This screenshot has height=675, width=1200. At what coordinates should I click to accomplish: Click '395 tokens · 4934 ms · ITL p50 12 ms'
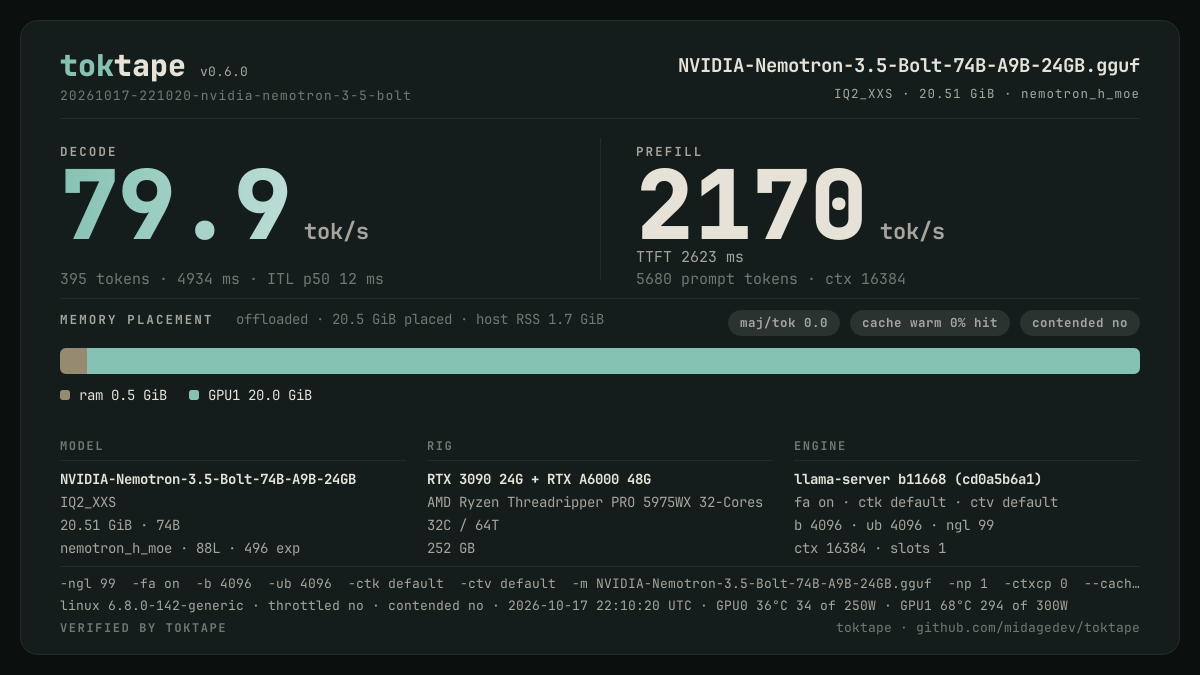[222, 279]
